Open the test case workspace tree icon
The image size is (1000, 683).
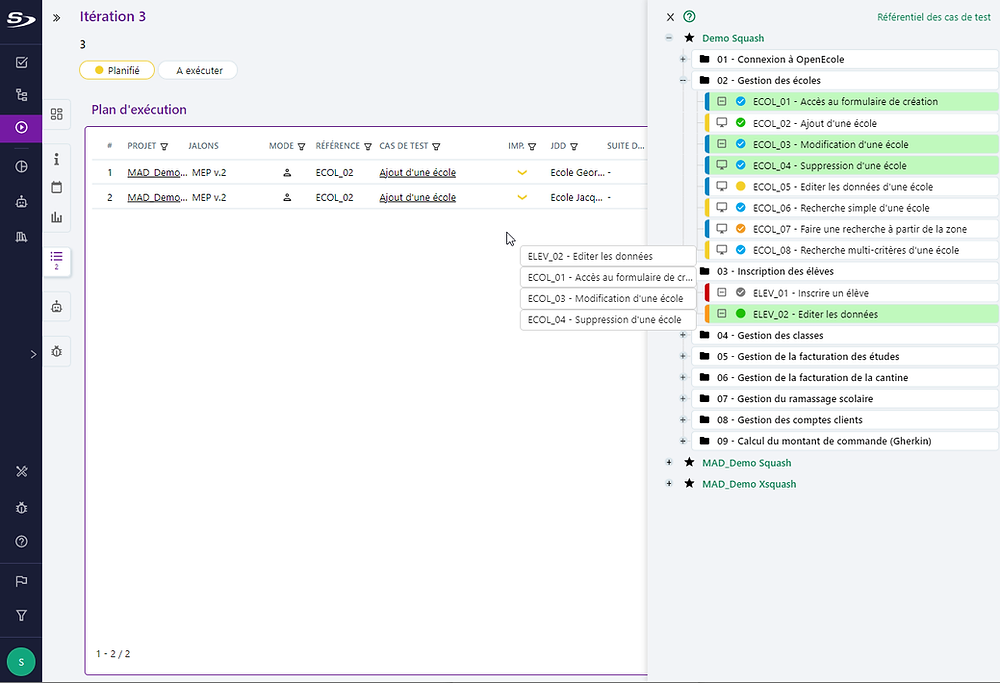[x=21, y=95]
